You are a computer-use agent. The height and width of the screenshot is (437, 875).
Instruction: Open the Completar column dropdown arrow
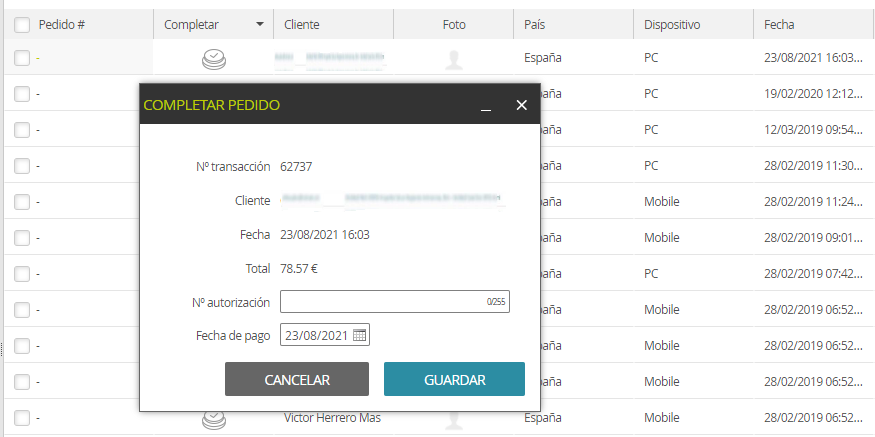[x=259, y=25]
